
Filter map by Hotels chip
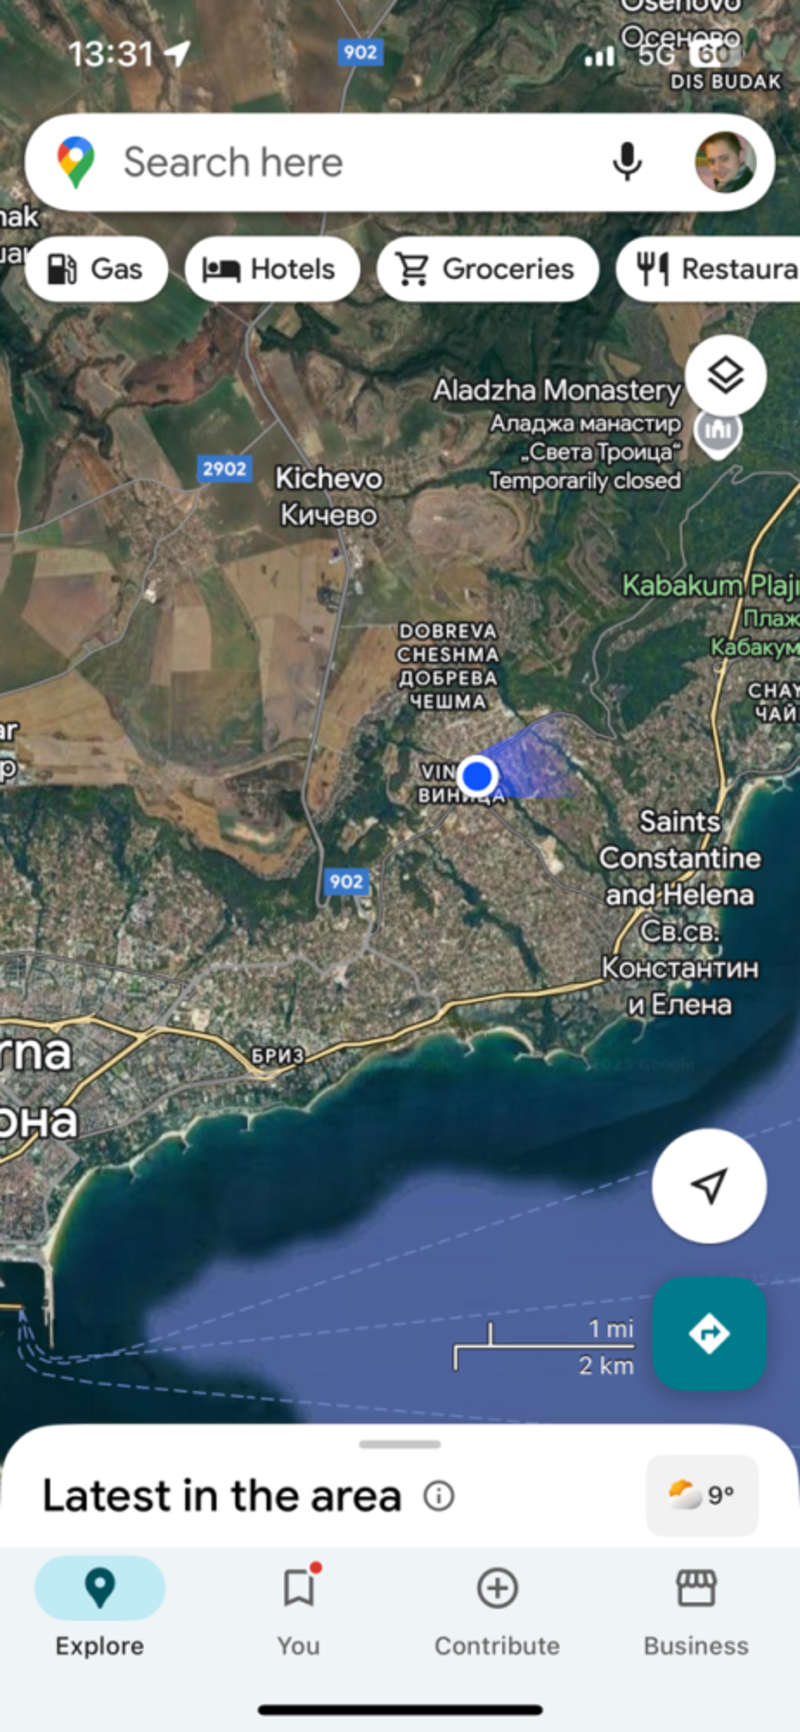click(x=272, y=269)
